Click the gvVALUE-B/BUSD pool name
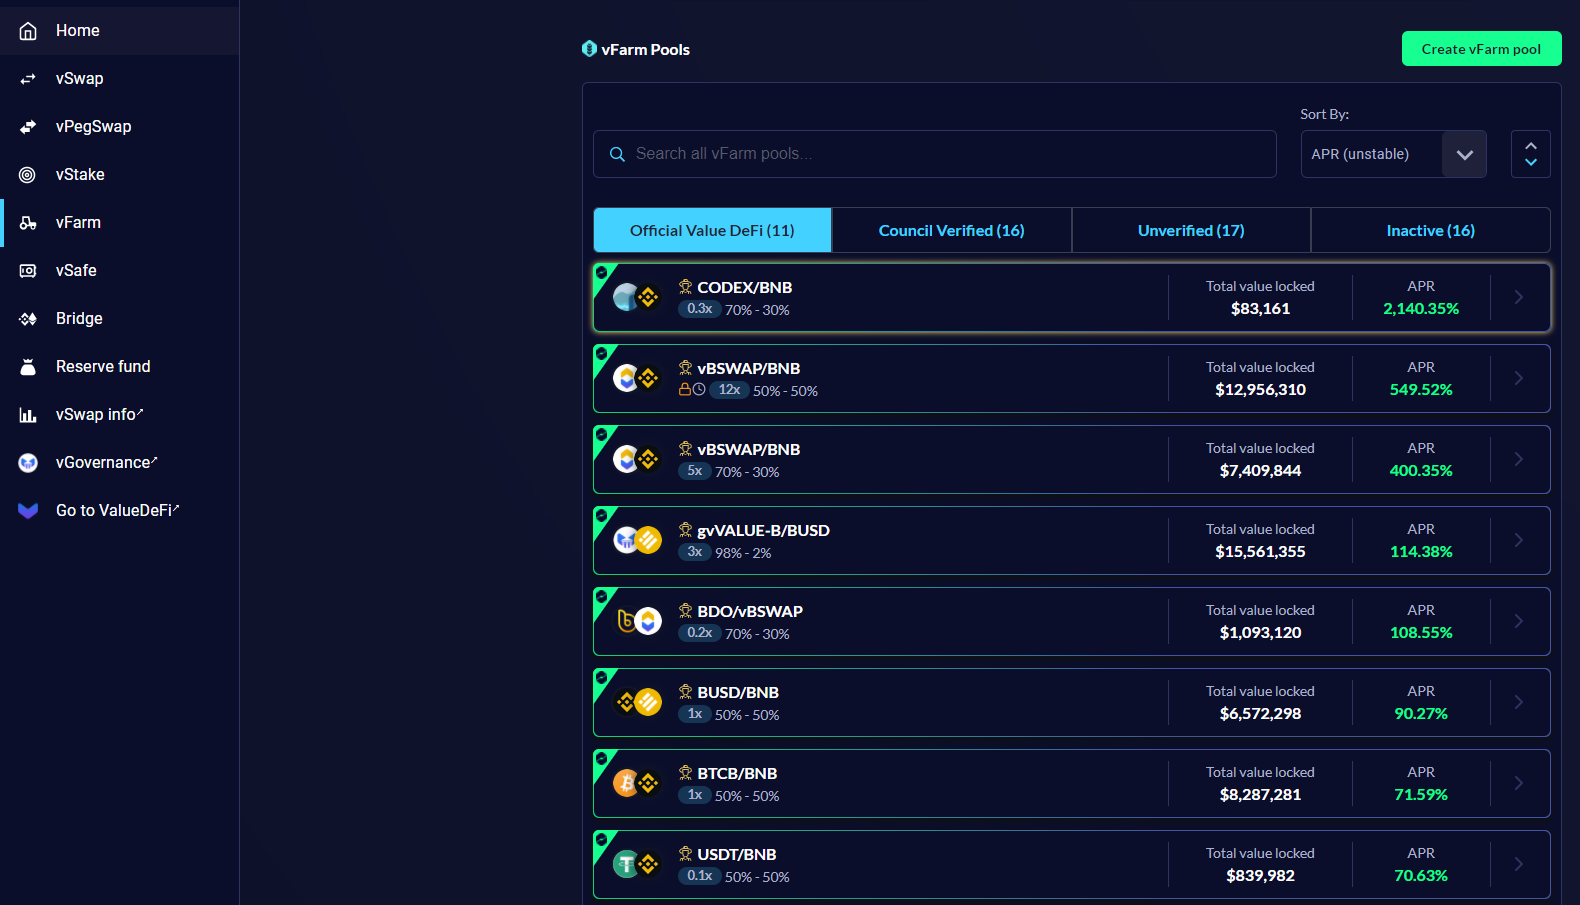The height and width of the screenshot is (905, 1580). [x=763, y=531]
